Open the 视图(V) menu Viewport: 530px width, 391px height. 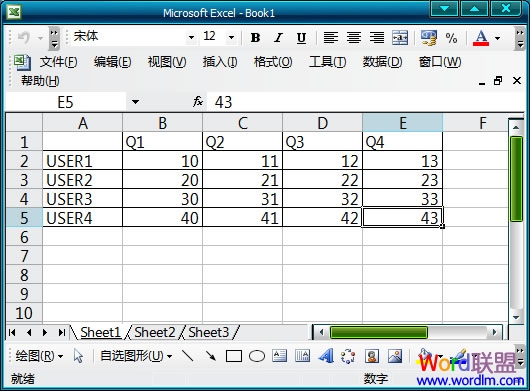167,62
